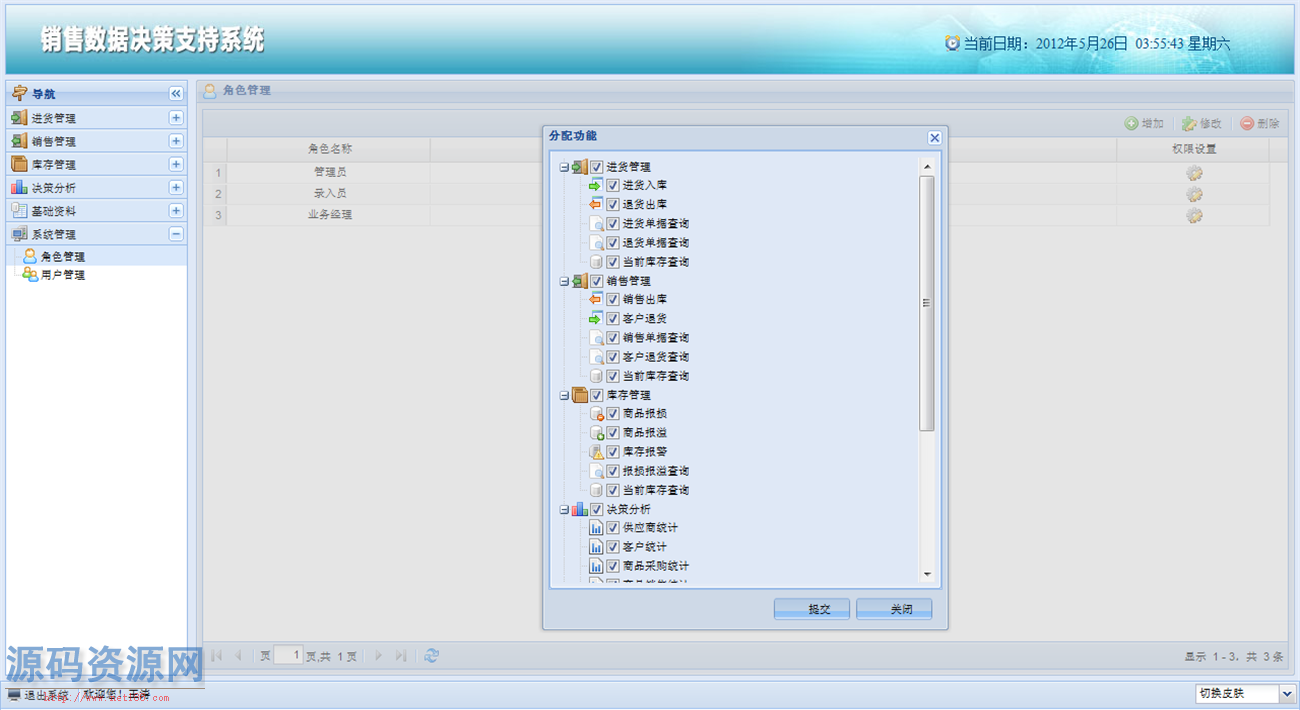Uncheck the 销售单据查询 checkbox
Viewport: 1300px width, 710px height.
[x=613, y=338]
